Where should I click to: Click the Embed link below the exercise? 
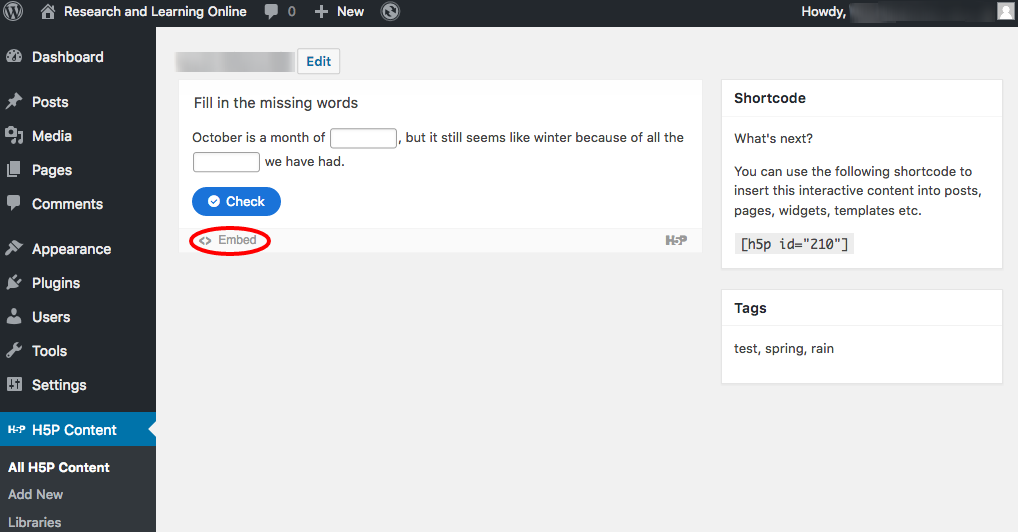[x=237, y=240]
